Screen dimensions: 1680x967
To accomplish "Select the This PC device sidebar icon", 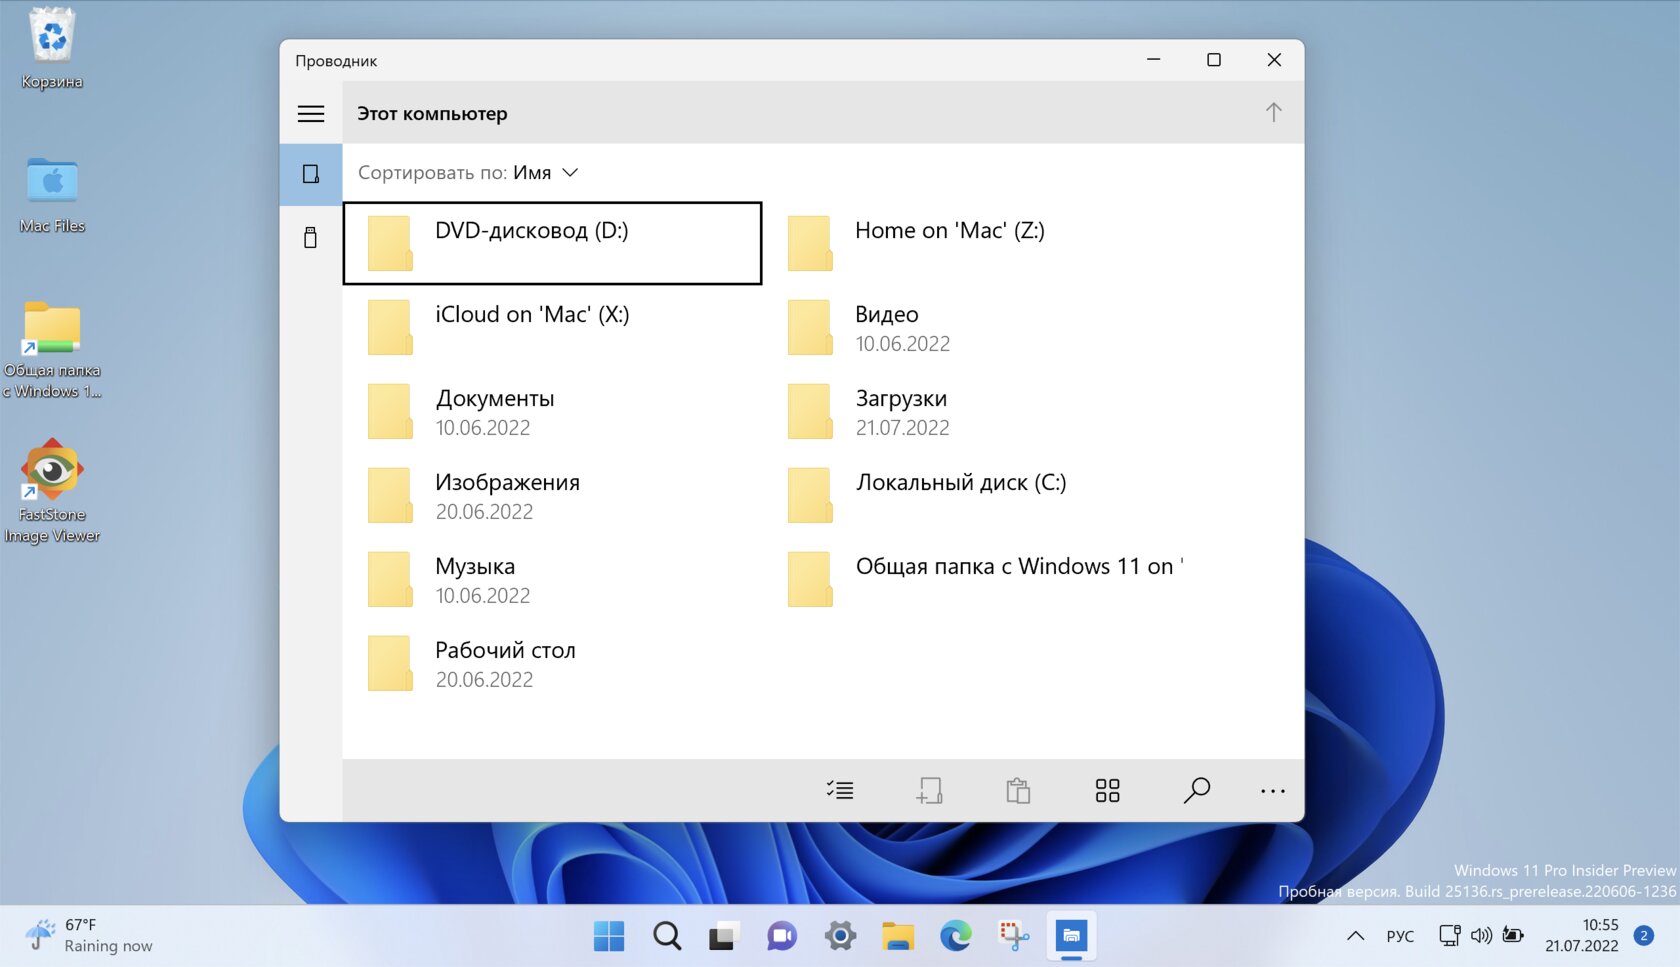I will coord(311,174).
